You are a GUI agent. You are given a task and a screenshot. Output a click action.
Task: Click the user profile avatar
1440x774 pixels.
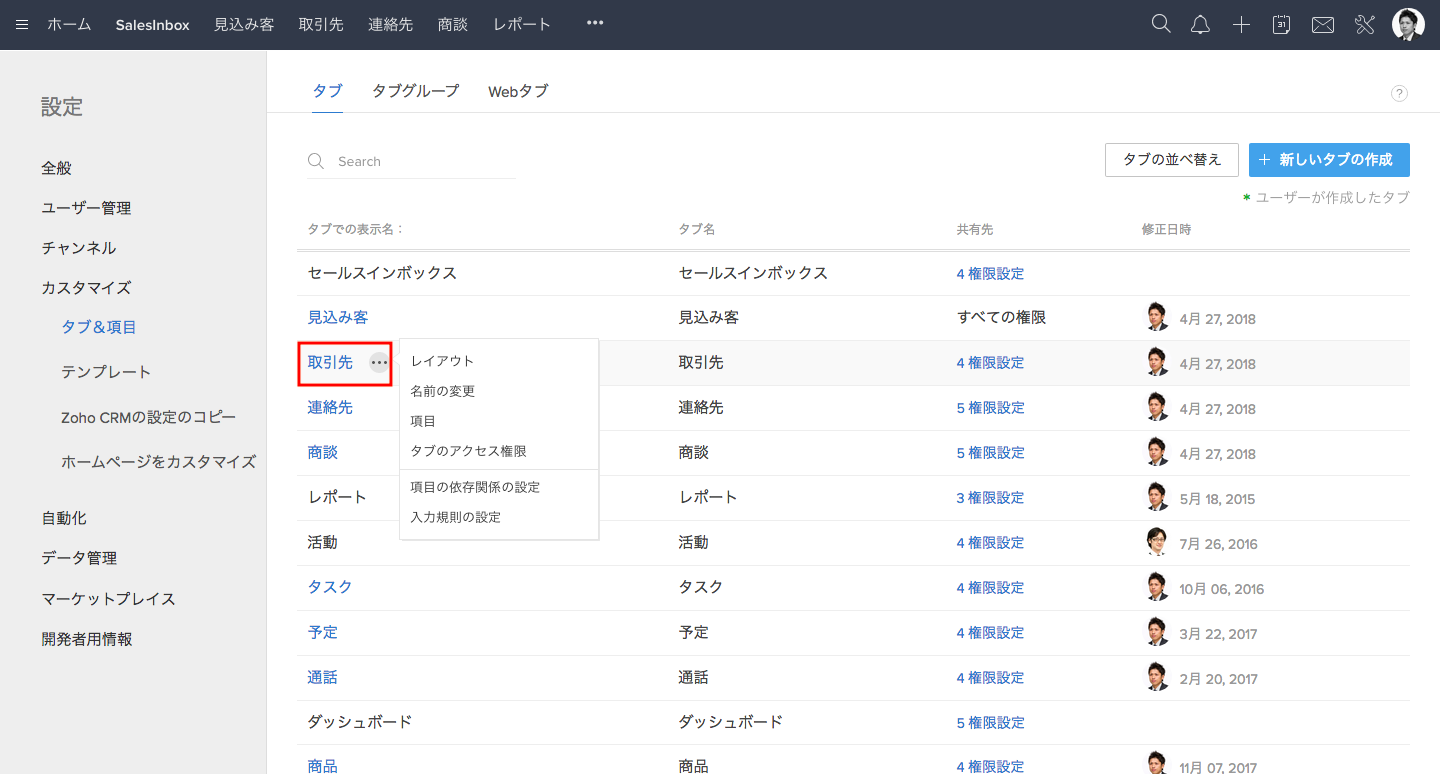point(1408,25)
